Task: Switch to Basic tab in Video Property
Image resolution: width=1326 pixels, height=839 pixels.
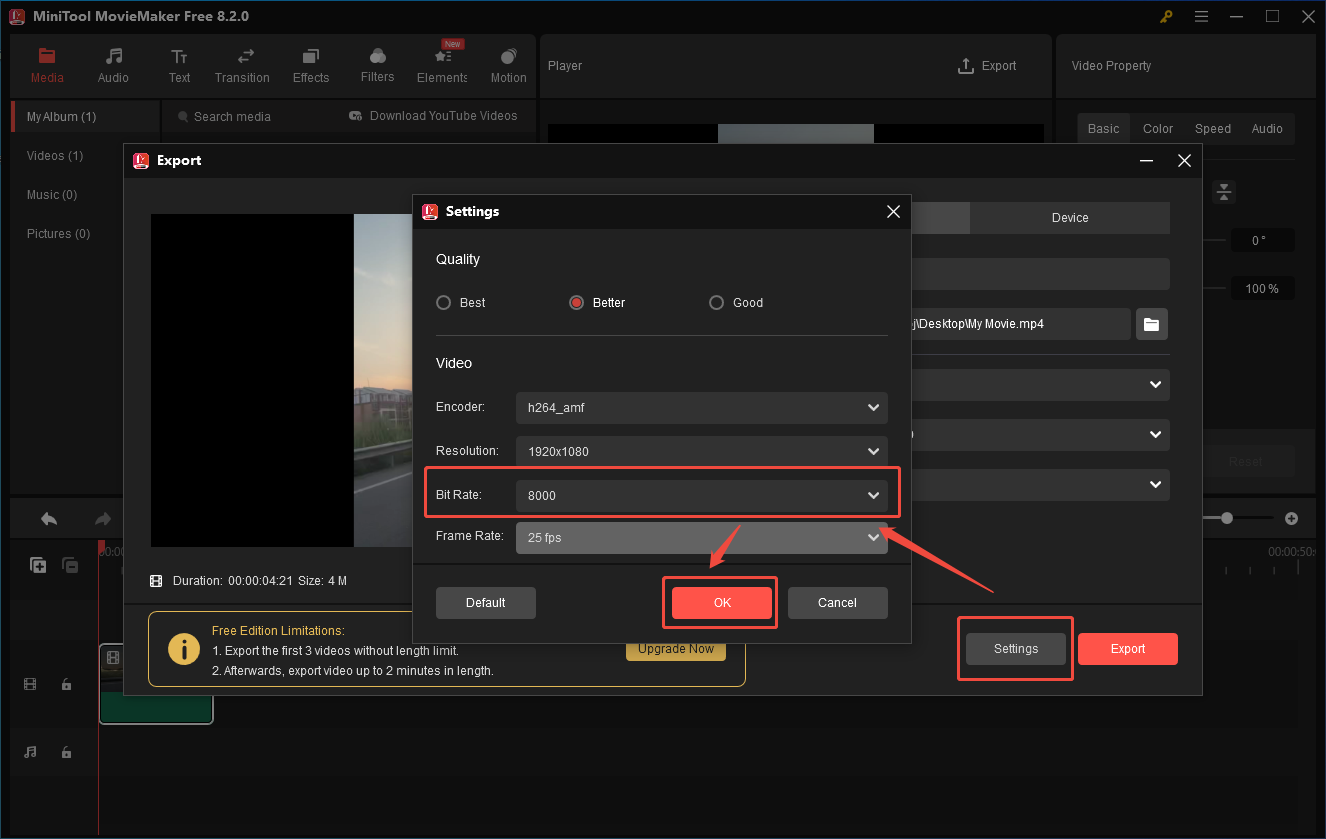Action: [x=1103, y=129]
